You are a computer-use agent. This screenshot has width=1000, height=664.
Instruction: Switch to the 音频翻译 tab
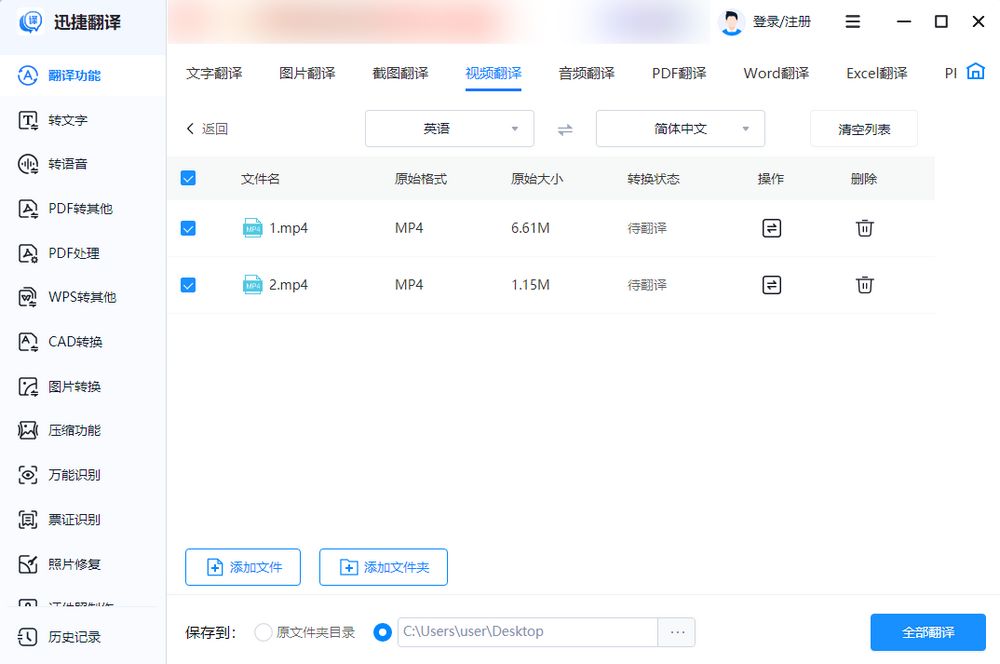(584, 72)
